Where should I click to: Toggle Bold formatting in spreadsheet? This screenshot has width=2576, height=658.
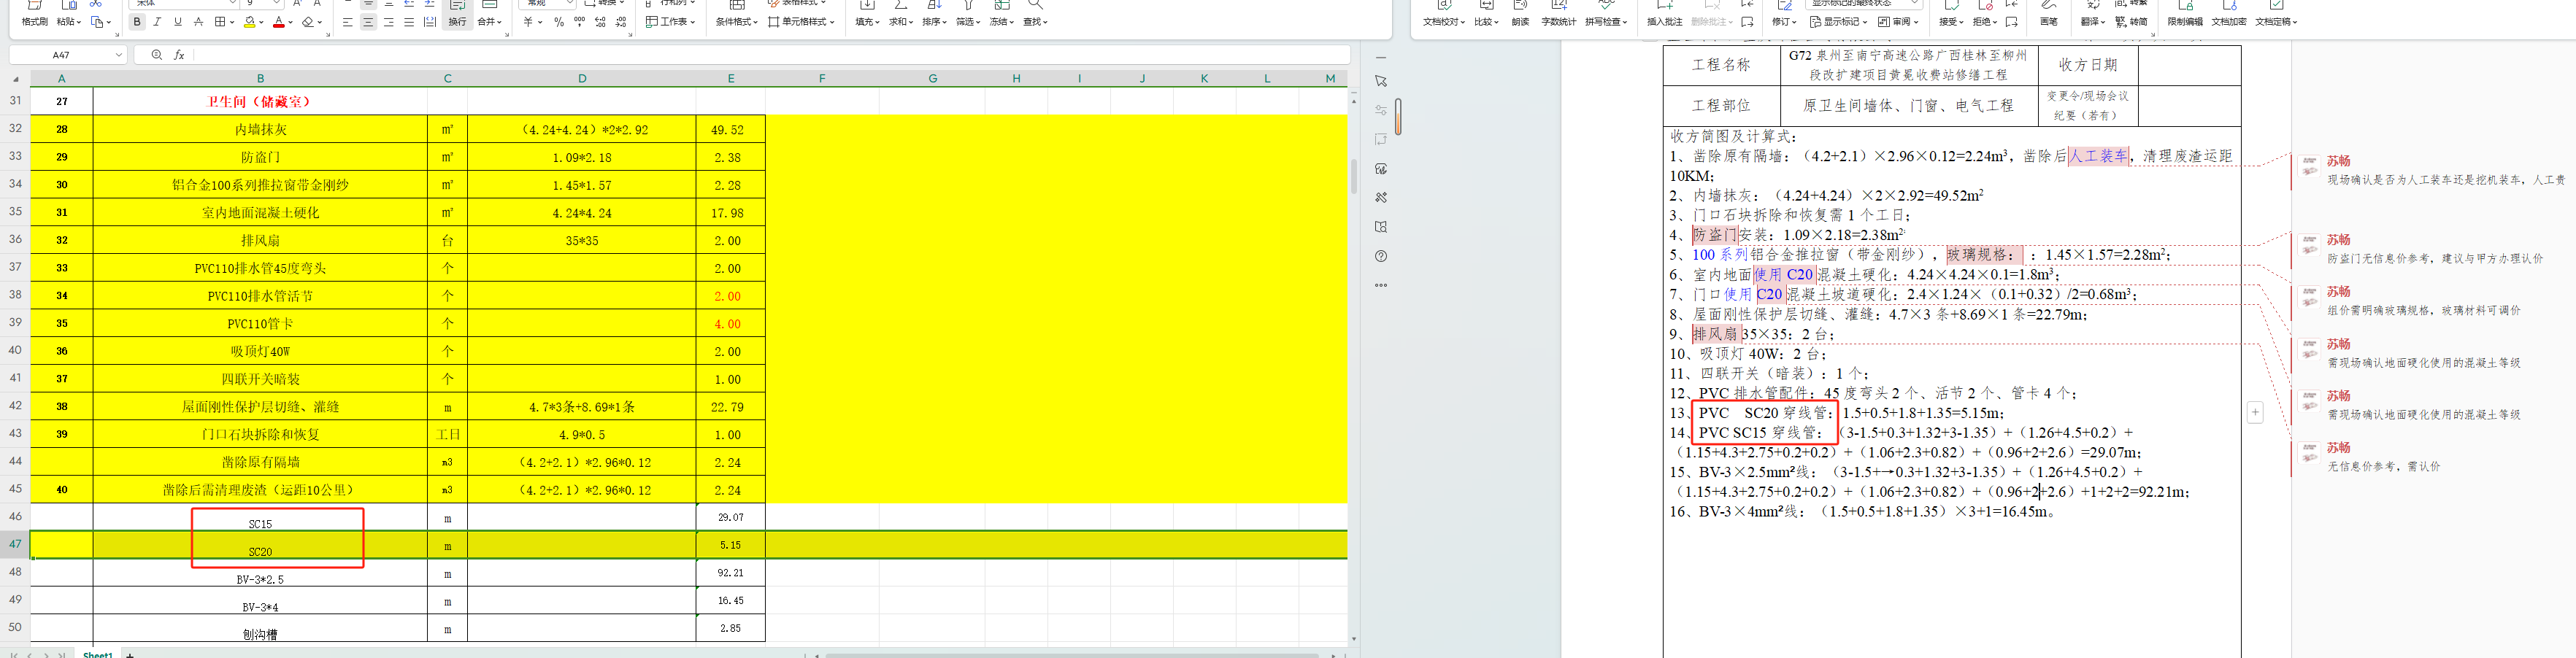(137, 22)
